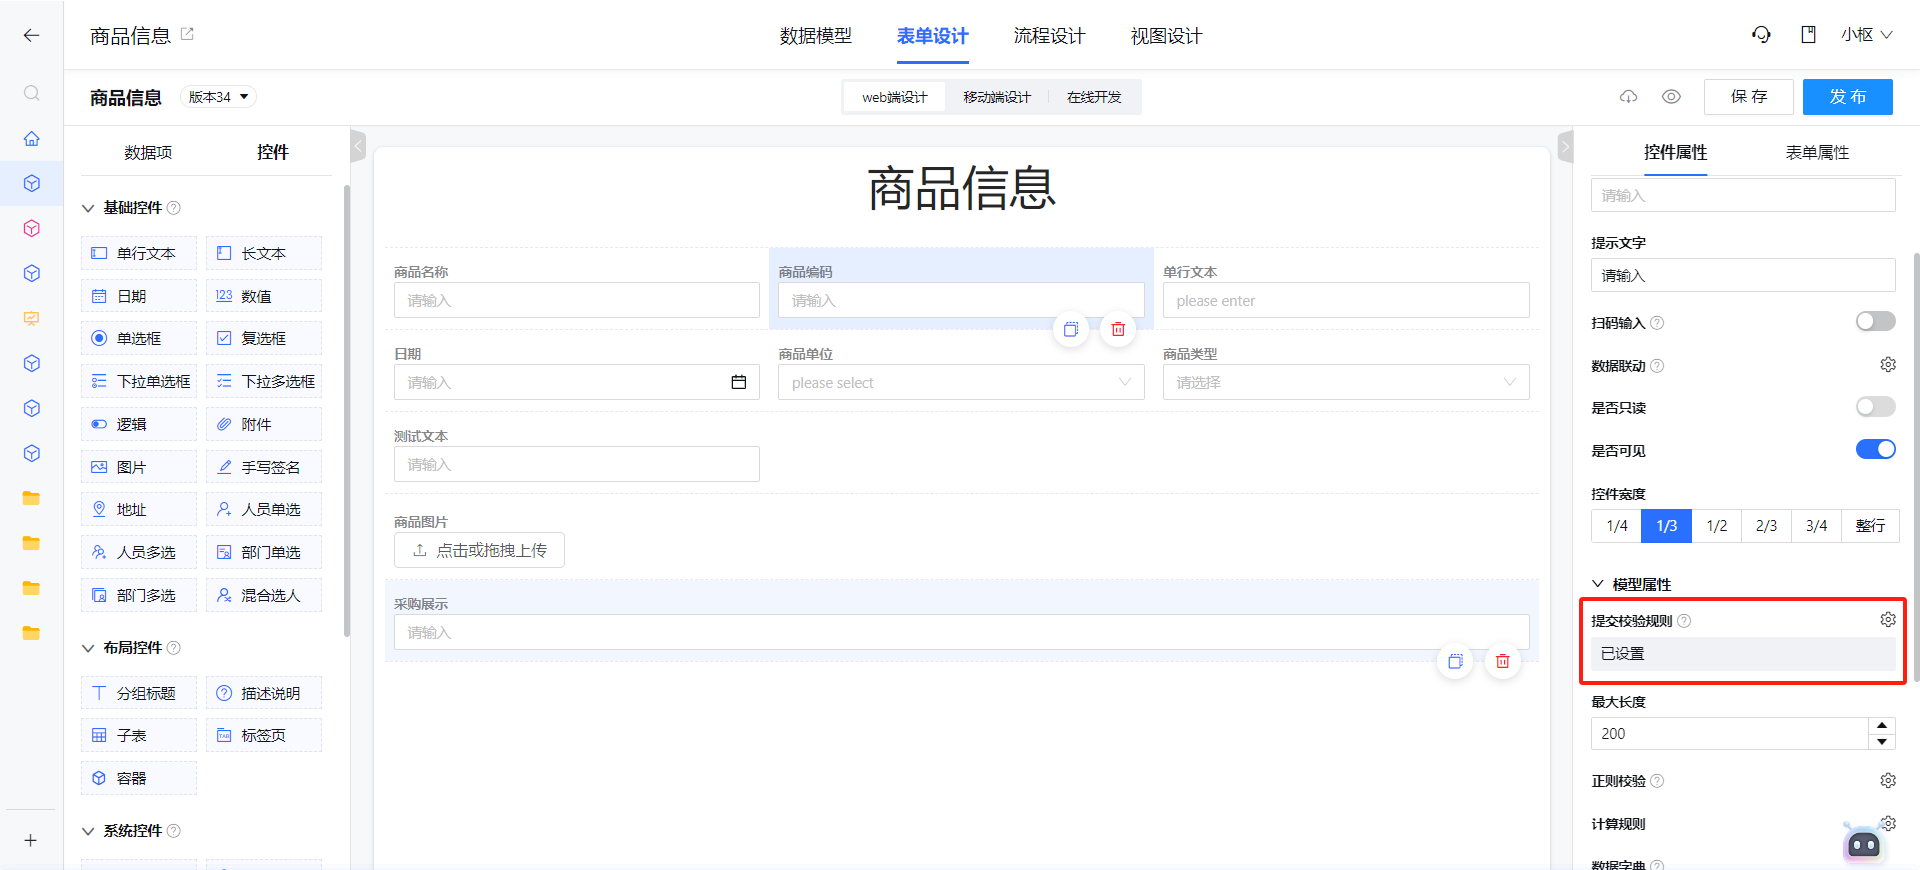Collapse the 系统控件 section
The width and height of the screenshot is (1920, 870).
(88, 831)
